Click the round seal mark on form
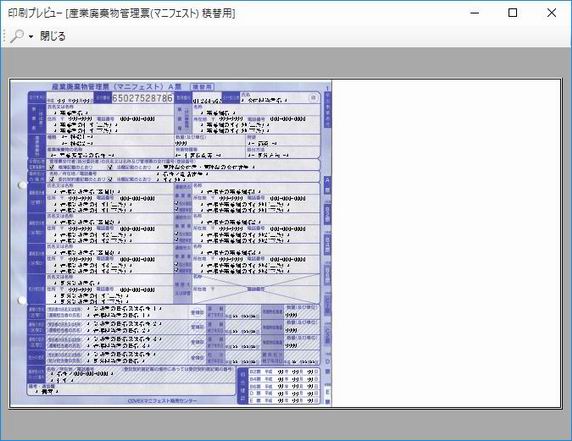This screenshot has height=441, width=572. click(x=313, y=98)
